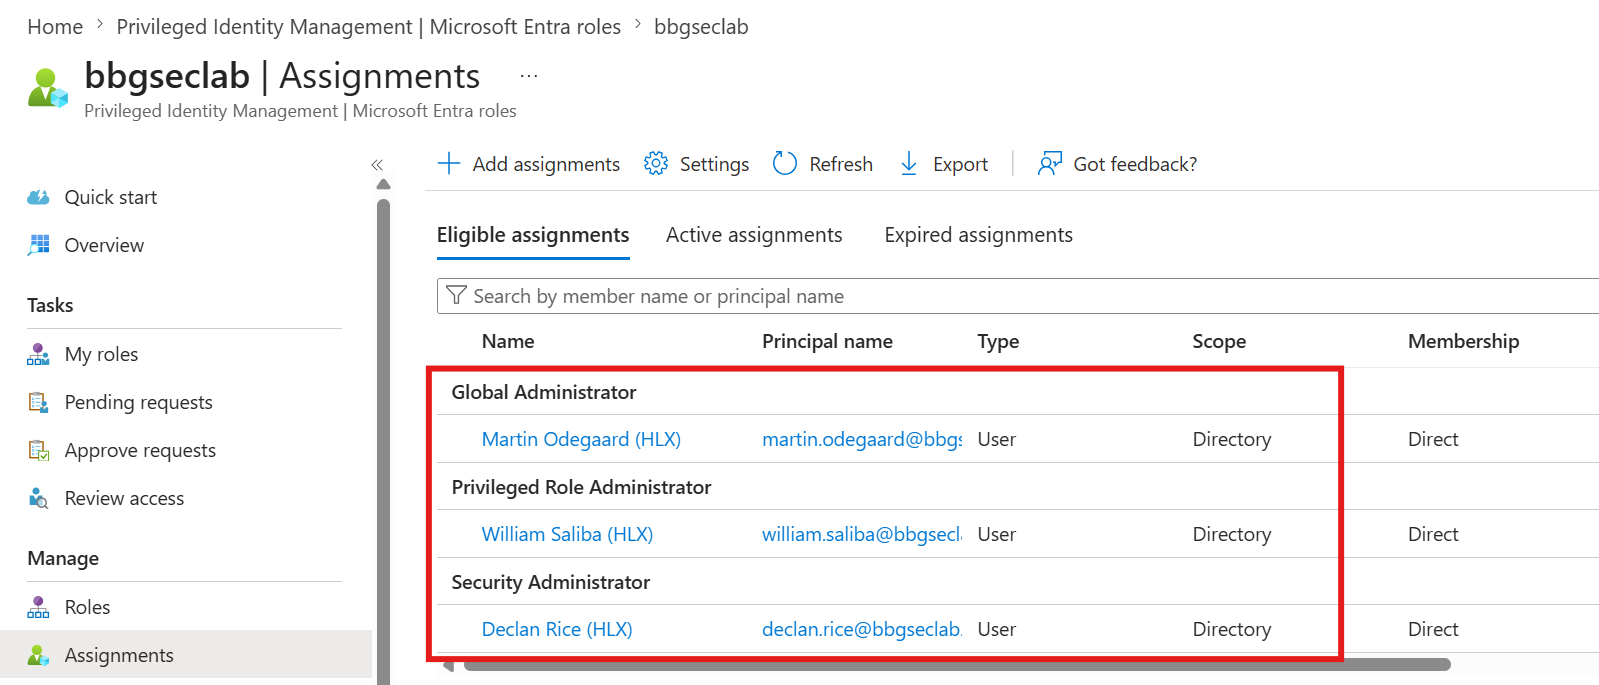Click martin.odegaard principal name link
This screenshot has width=1599, height=685.
tap(862, 439)
